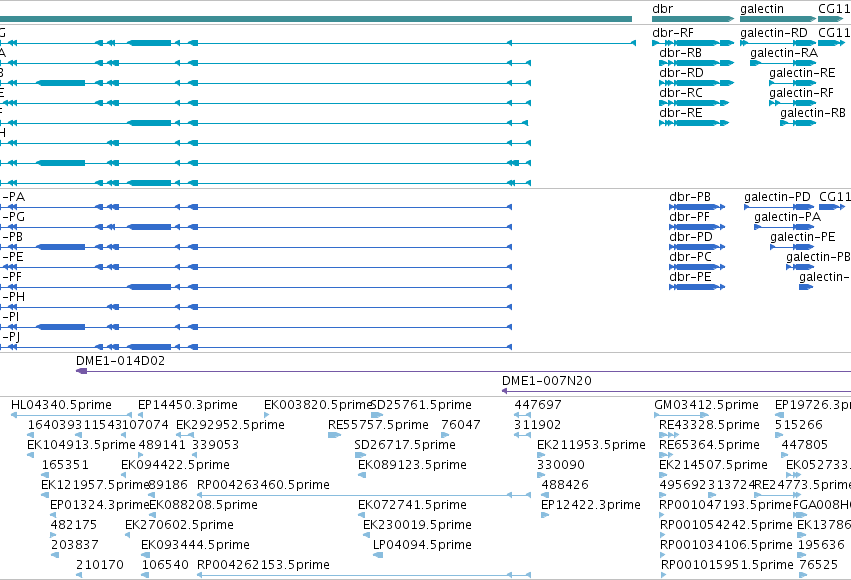Image resolution: width=851 pixels, height=580 pixels.
Task: Select EST SD26717.5prime
Action: pyautogui.click(x=405, y=445)
